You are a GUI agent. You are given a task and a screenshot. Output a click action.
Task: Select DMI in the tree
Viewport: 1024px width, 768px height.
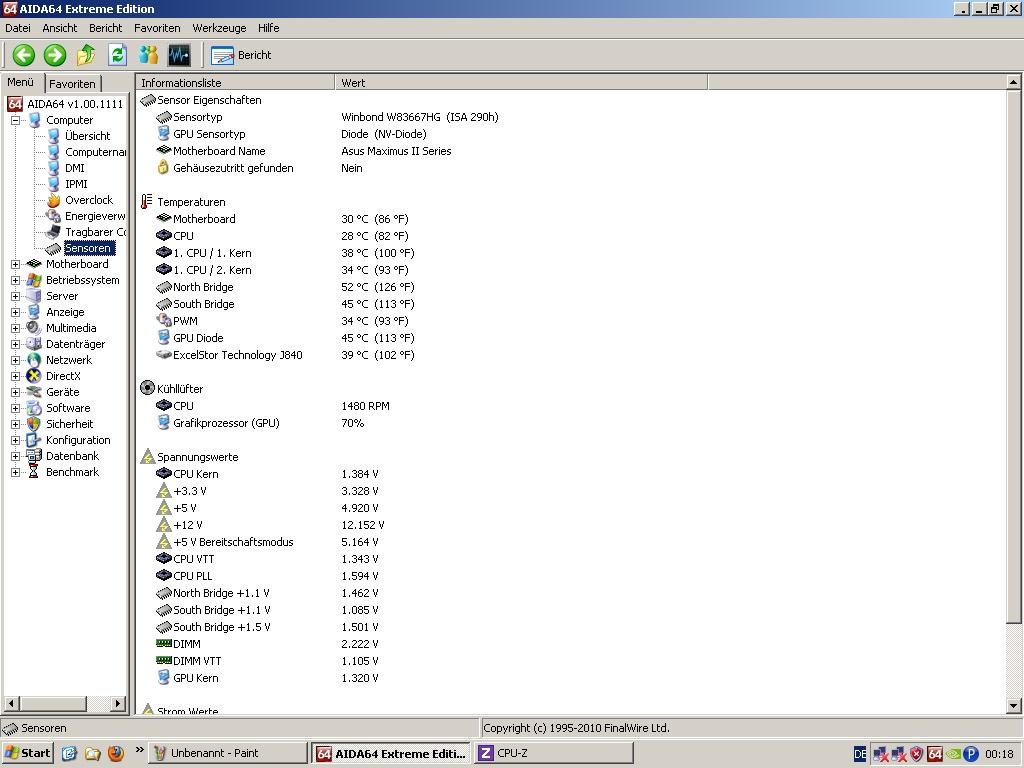click(74, 168)
